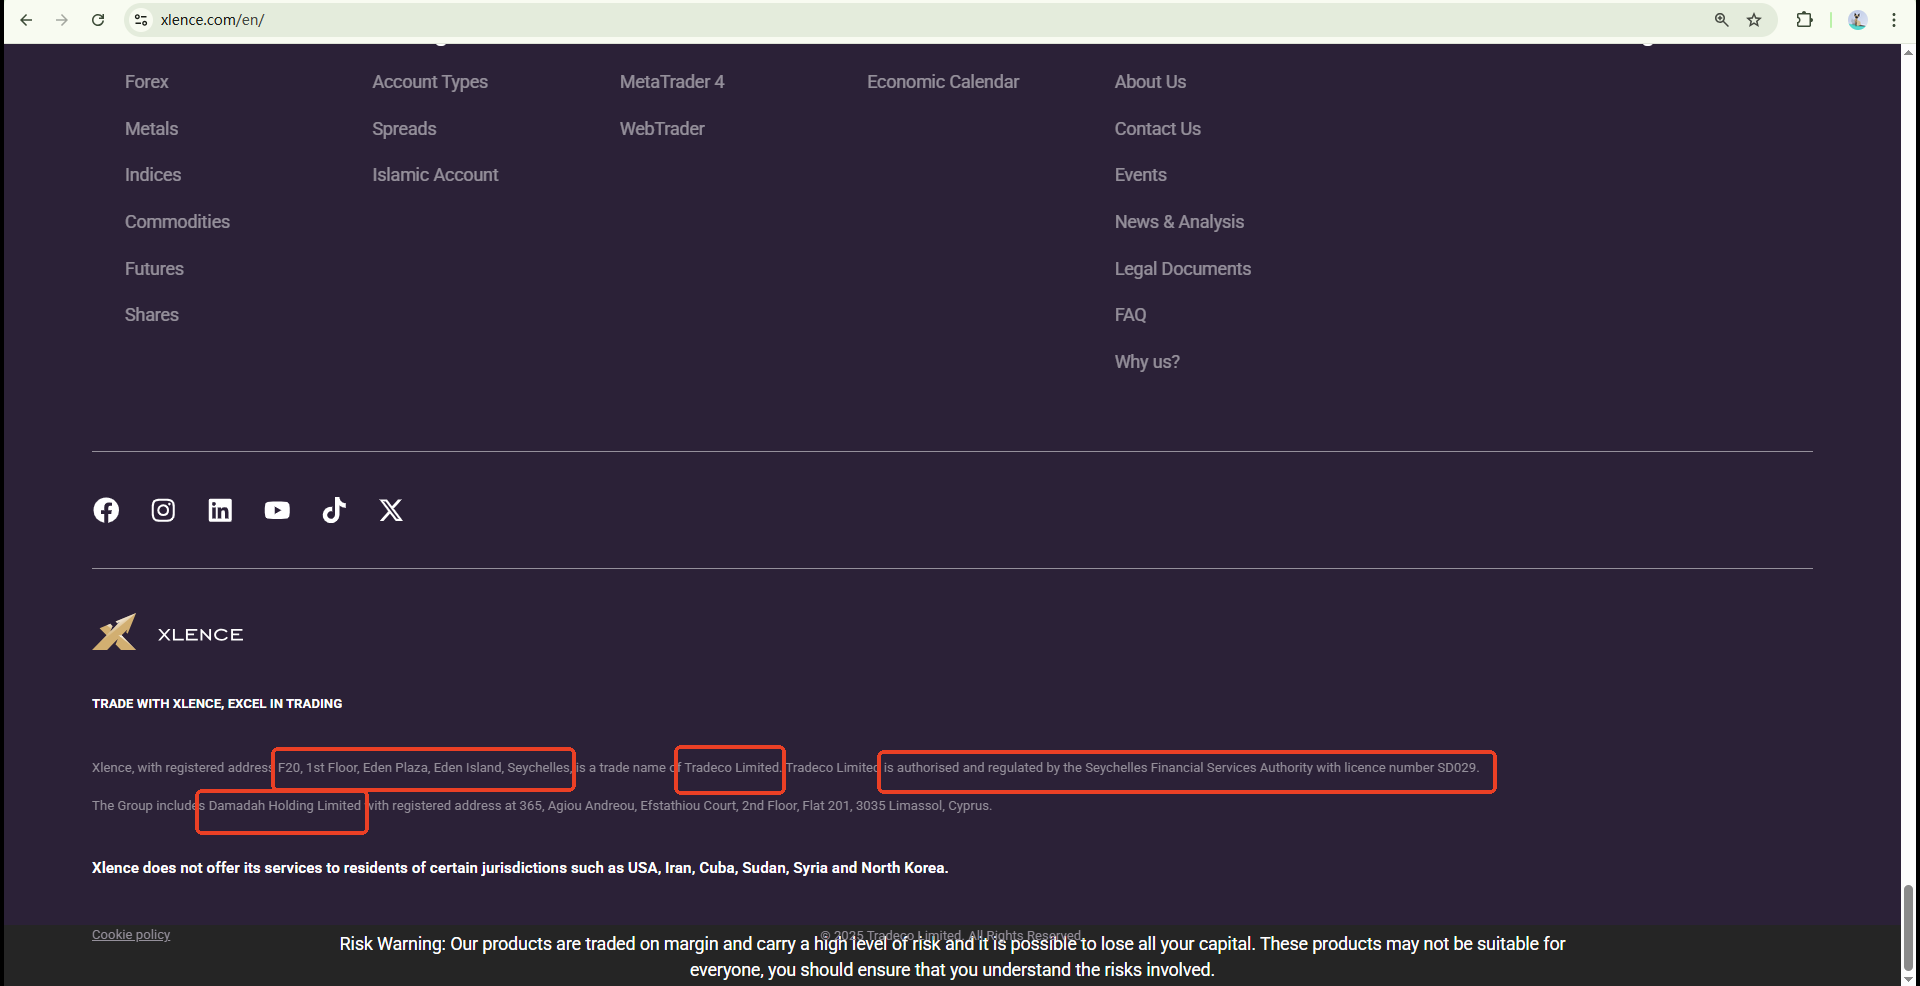Open the X (Twitter) social icon
The height and width of the screenshot is (986, 1920).
pyautogui.click(x=391, y=510)
